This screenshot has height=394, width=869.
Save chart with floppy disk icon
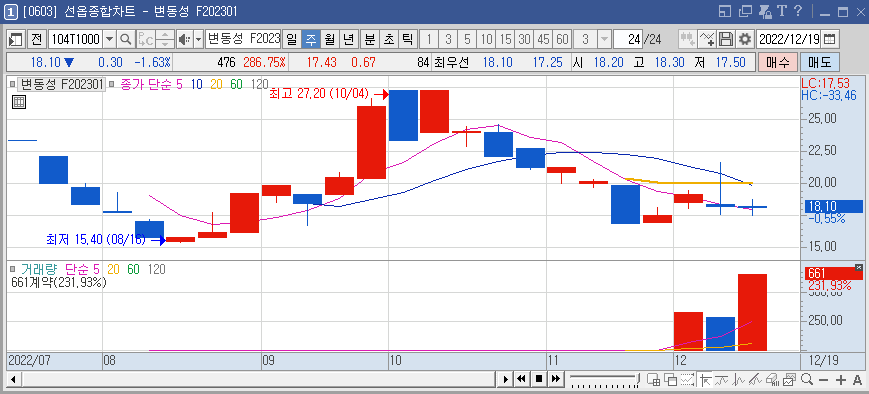[726, 39]
